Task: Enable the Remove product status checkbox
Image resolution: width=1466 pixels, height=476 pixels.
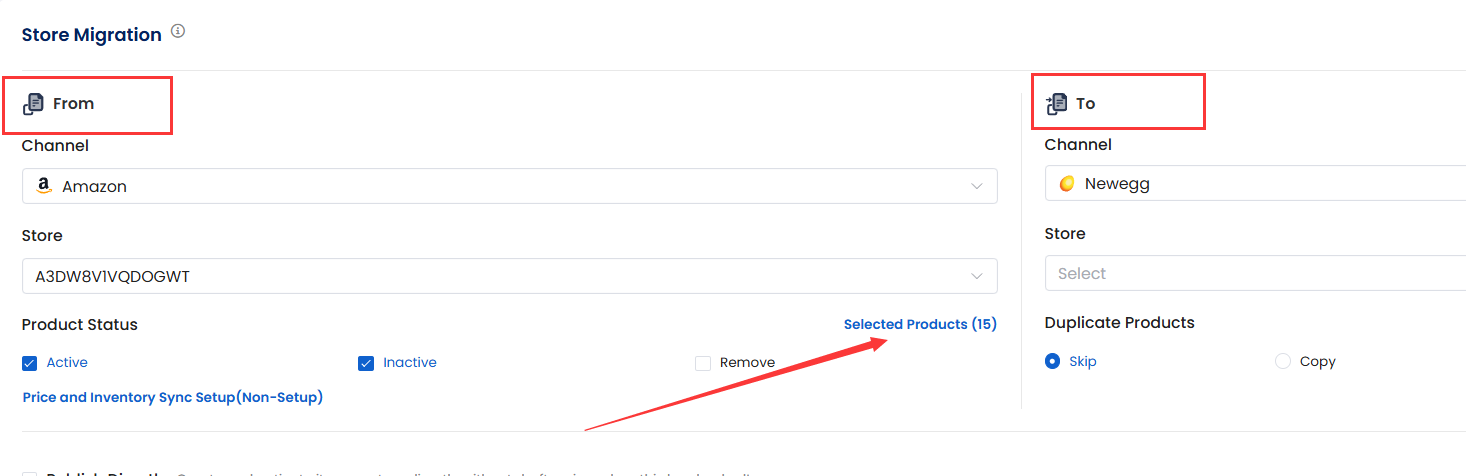Action: point(703,363)
